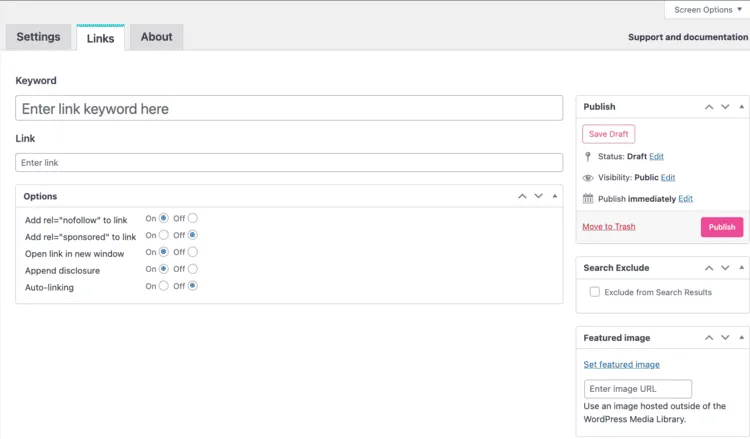Move the Publish box down
The height and width of the screenshot is (439, 750).
725,107
